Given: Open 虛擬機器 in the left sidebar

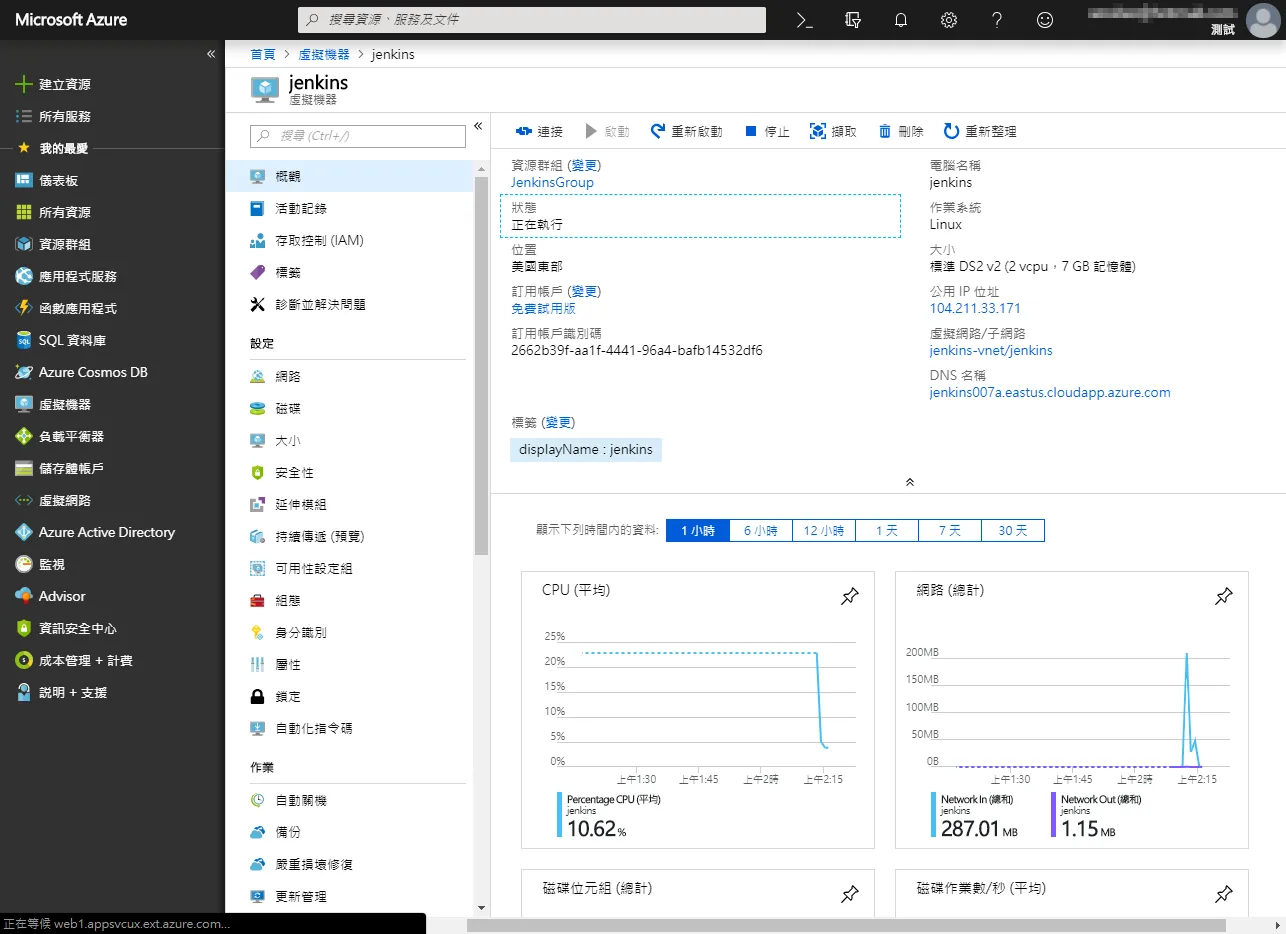Looking at the screenshot, I should tap(65, 404).
